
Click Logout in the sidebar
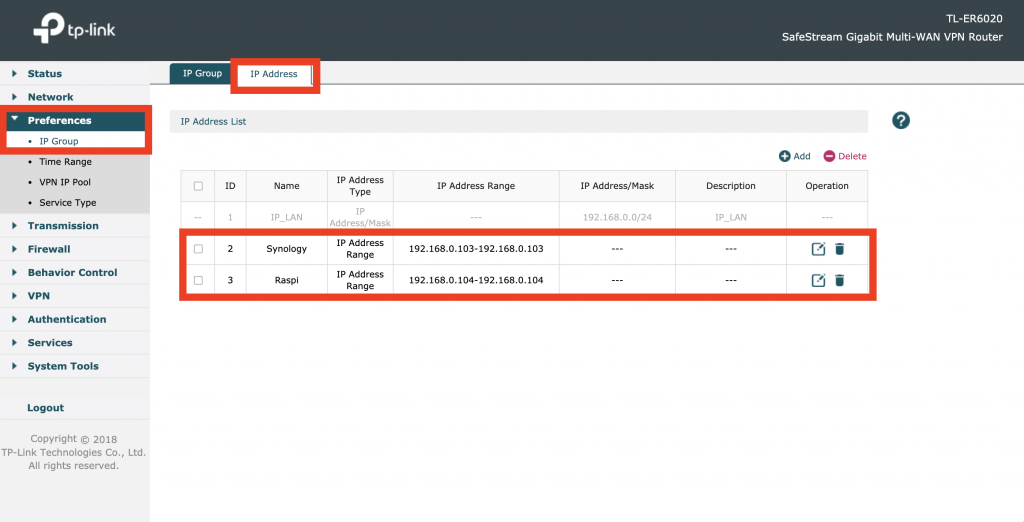(45, 408)
